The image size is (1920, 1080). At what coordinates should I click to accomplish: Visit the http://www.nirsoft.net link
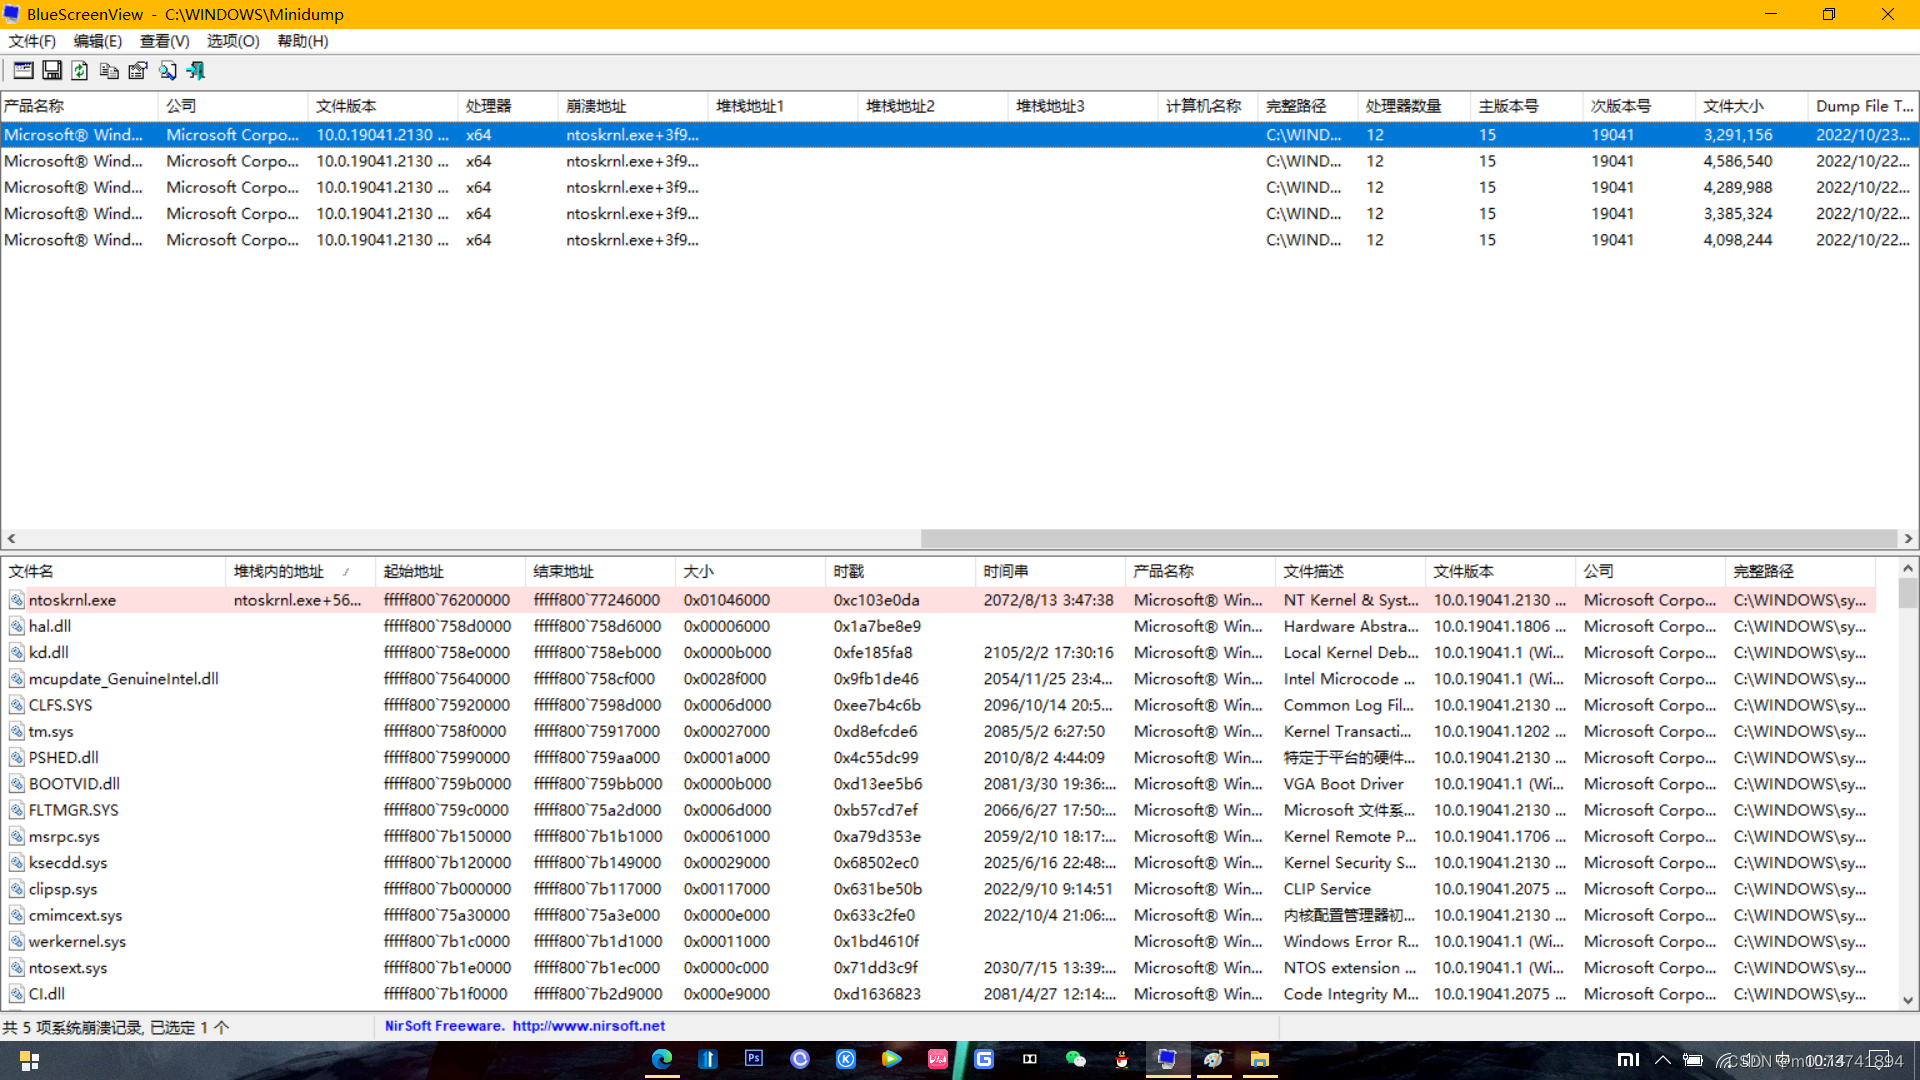[x=589, y=1026]
